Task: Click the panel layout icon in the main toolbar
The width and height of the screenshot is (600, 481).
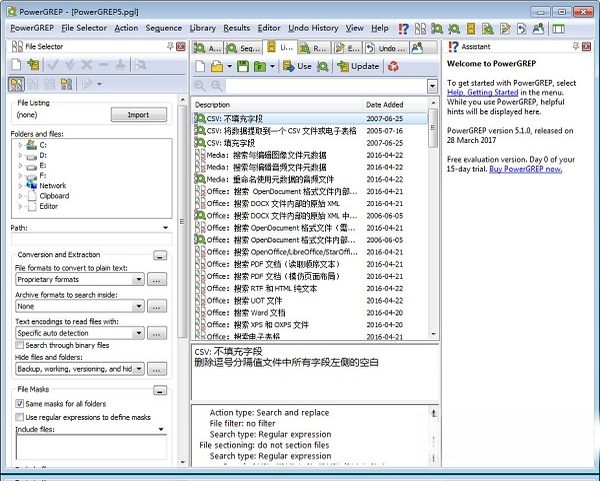Action: tap(559, 29)
